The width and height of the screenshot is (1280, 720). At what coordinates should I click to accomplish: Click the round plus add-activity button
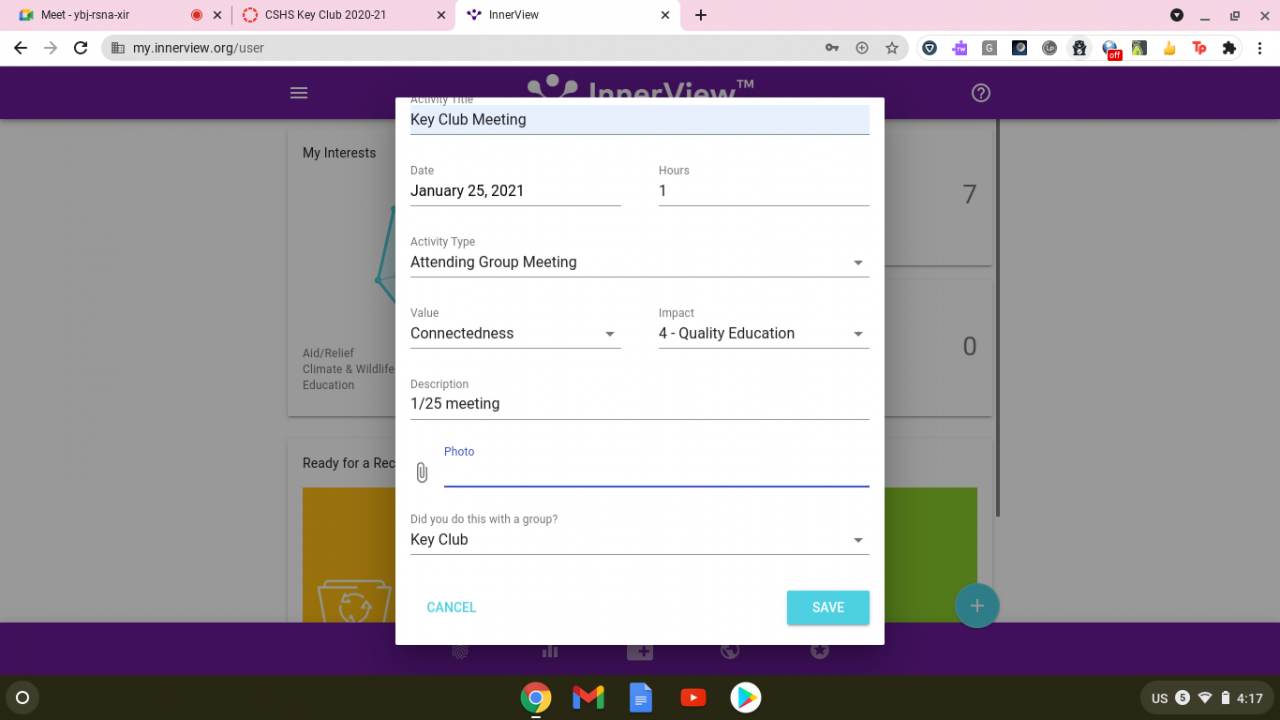pos(977,605)
